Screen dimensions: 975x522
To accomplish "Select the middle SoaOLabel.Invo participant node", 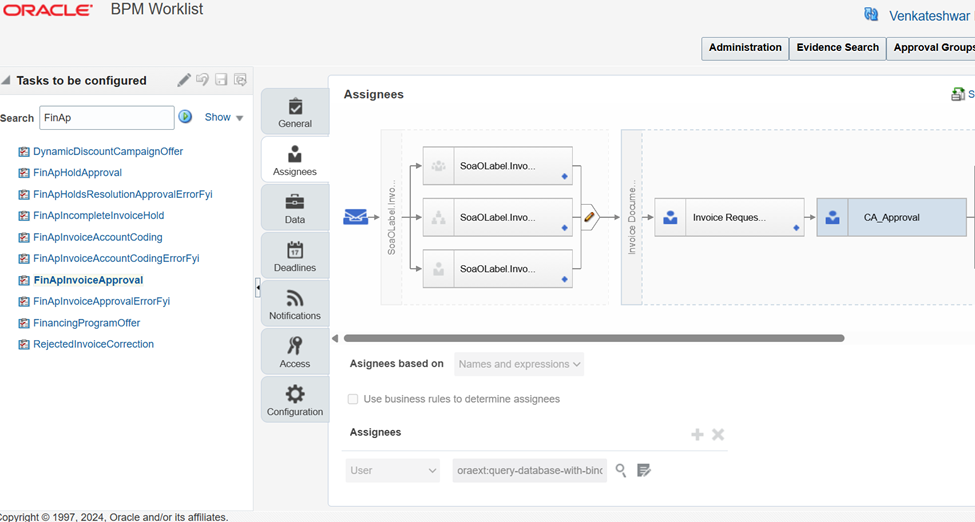I will (497, 217).
